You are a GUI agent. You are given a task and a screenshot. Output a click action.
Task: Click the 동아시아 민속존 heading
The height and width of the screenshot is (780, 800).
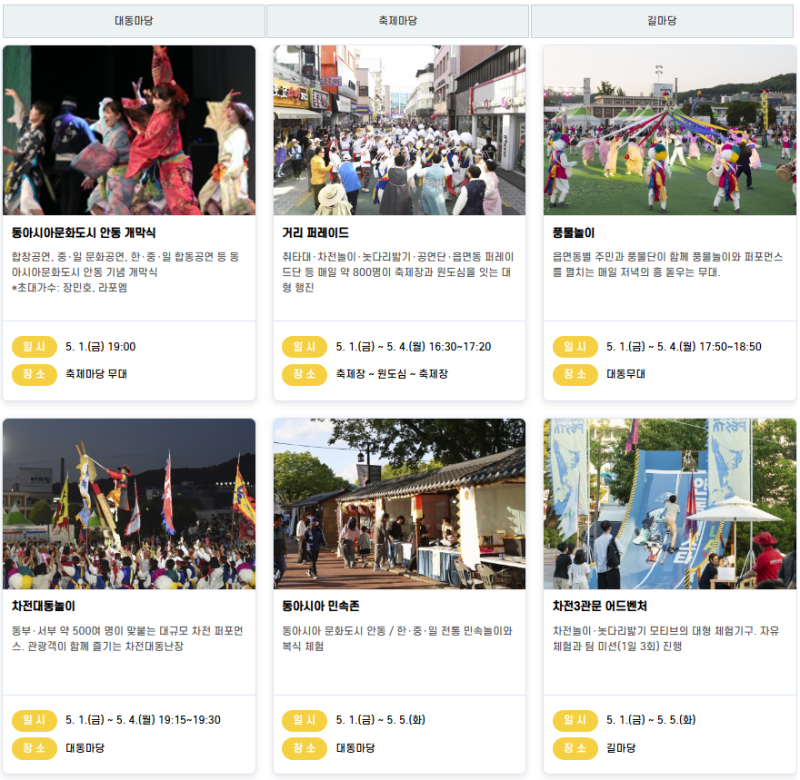click(x=327, y=607)
